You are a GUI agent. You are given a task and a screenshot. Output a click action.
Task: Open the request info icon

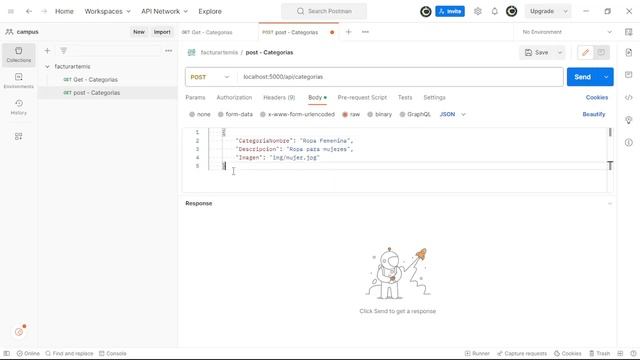[629, 142]
